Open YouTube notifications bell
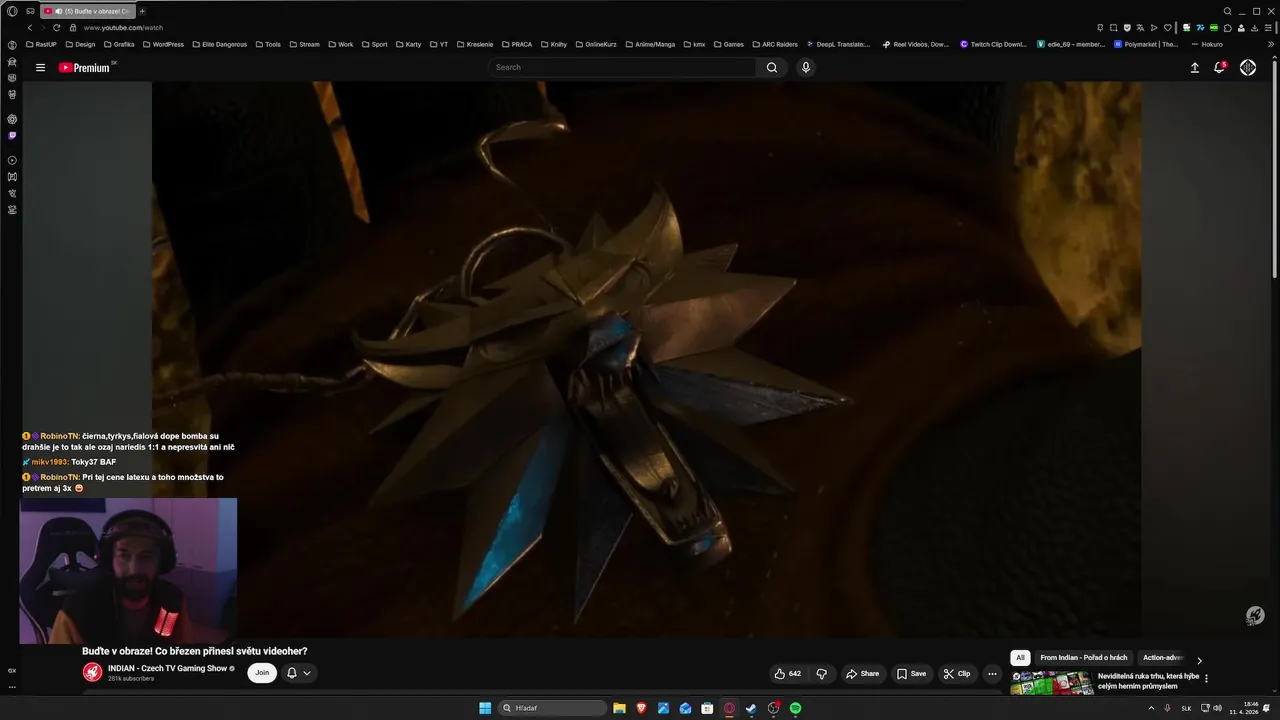 tap(1219, 67)
